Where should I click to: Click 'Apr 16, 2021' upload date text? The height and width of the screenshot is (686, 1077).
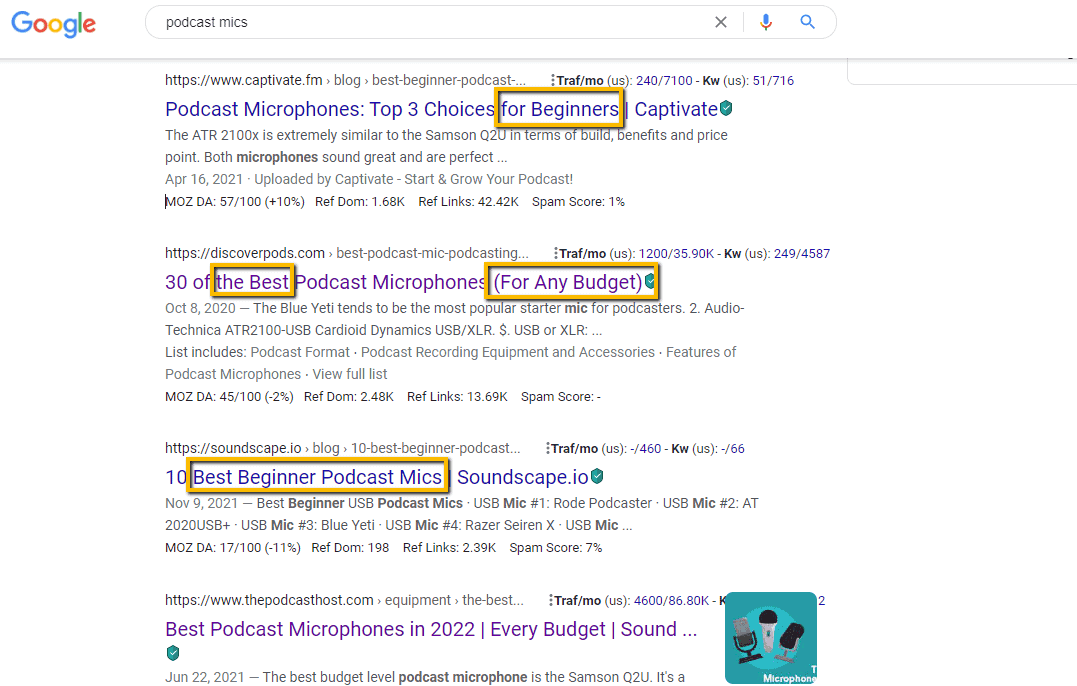(204, 179)
